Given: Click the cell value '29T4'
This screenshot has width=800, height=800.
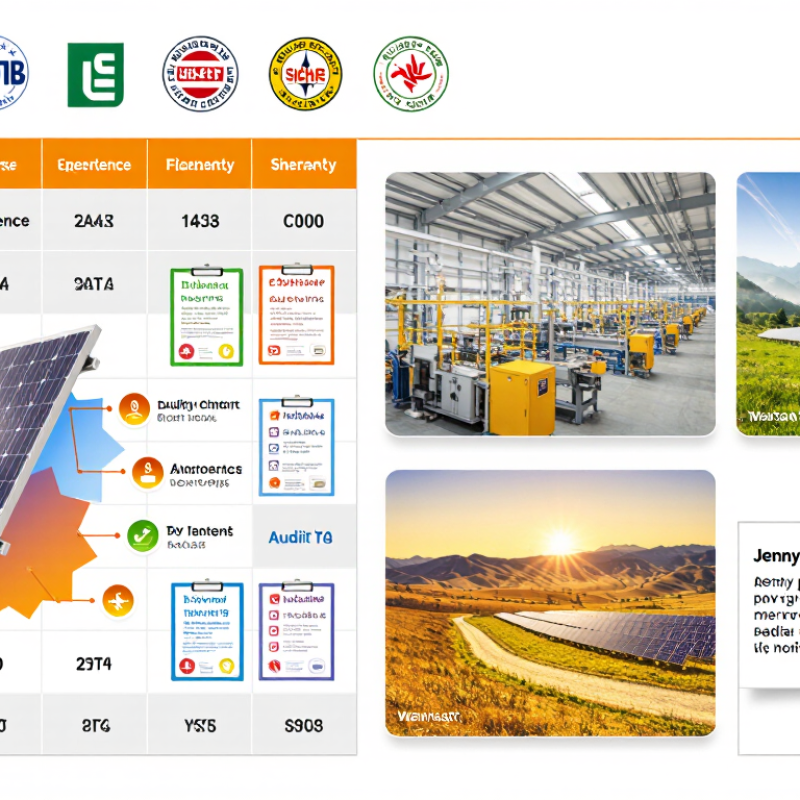Looking at the screenshot, I should pos(94,664).
